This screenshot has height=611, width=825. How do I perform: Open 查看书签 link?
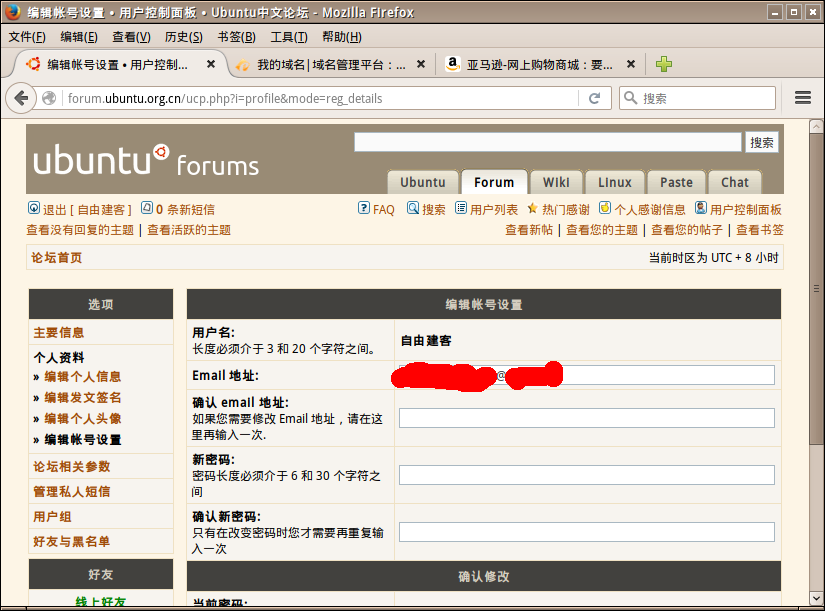(760, 230)
